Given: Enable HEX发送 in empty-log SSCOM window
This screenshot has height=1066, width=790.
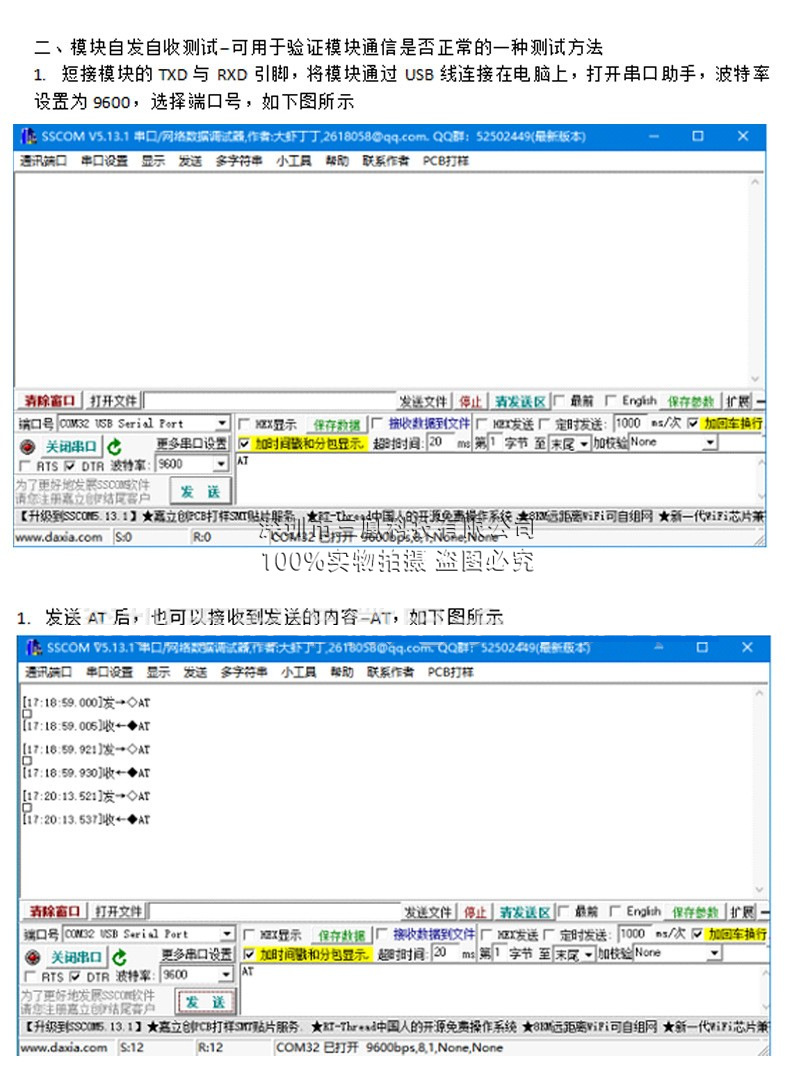Looking at the screenshot, I should 482,424.
